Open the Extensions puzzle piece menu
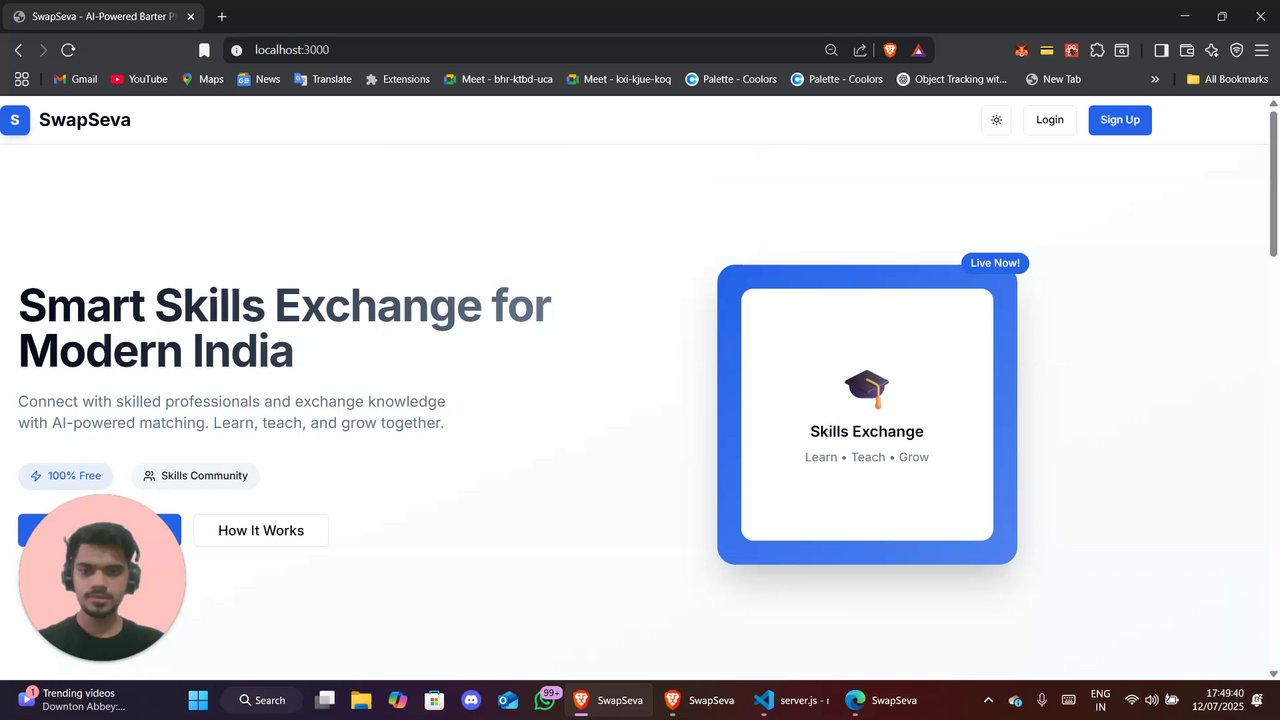Image resolution: width=1280 pixels, height=720 pixels. click(x=1097, y=50)
